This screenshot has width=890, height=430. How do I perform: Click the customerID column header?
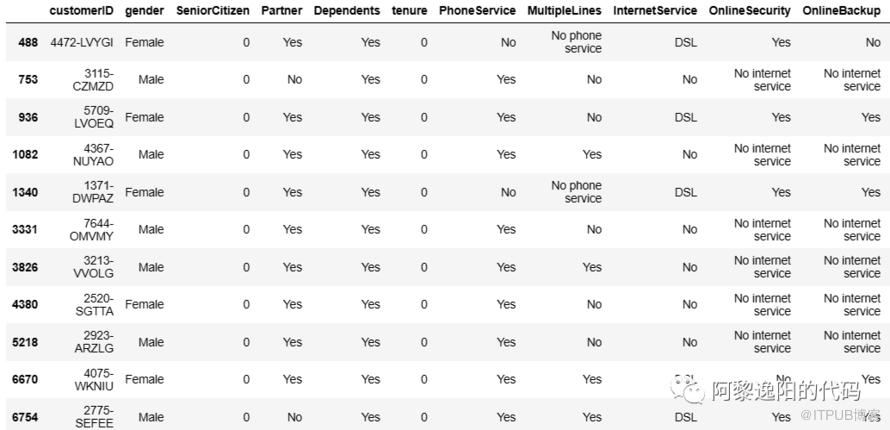(82, 11)
